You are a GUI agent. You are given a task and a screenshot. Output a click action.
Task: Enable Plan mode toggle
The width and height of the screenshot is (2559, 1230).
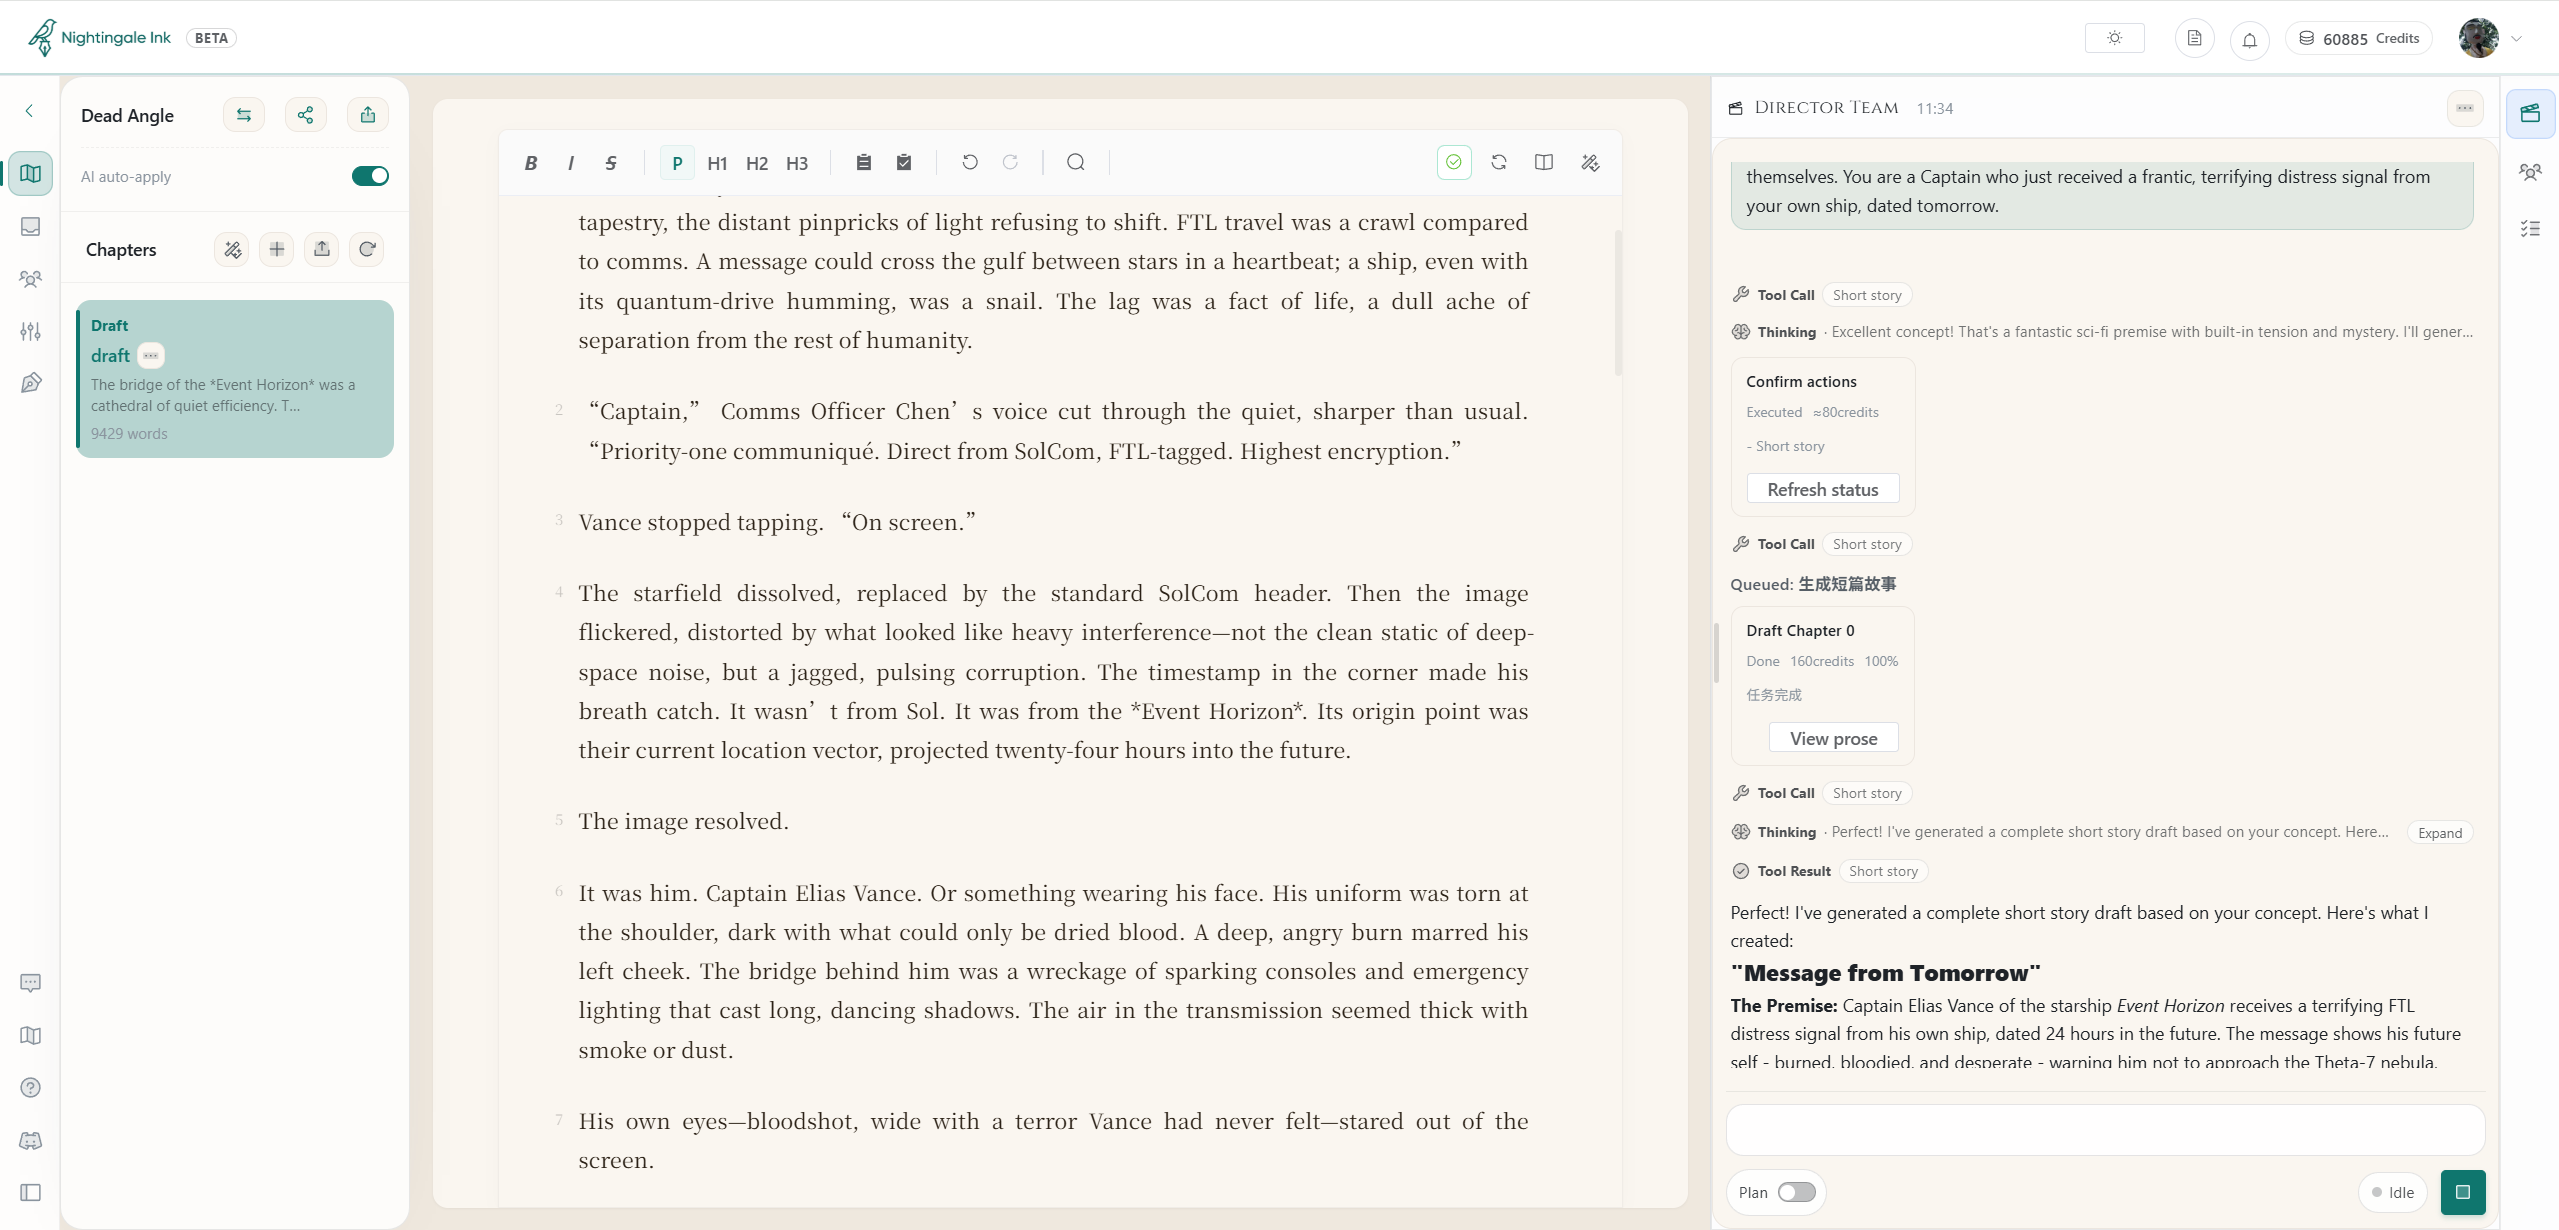tap(1796, 1192)
